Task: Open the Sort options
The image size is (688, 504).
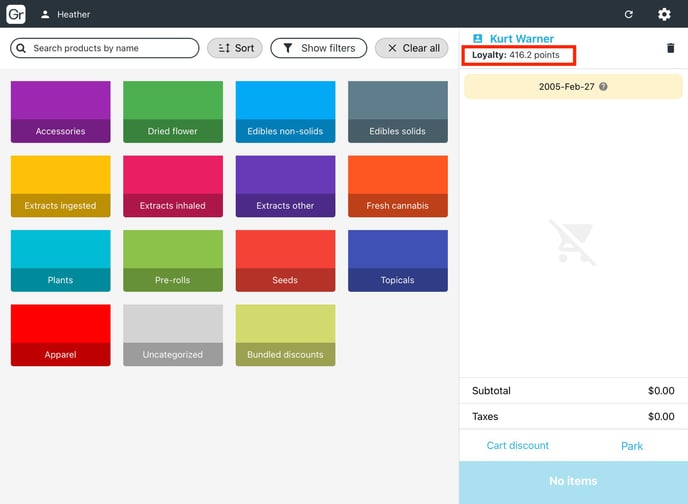Action: (x=235, y=48)
